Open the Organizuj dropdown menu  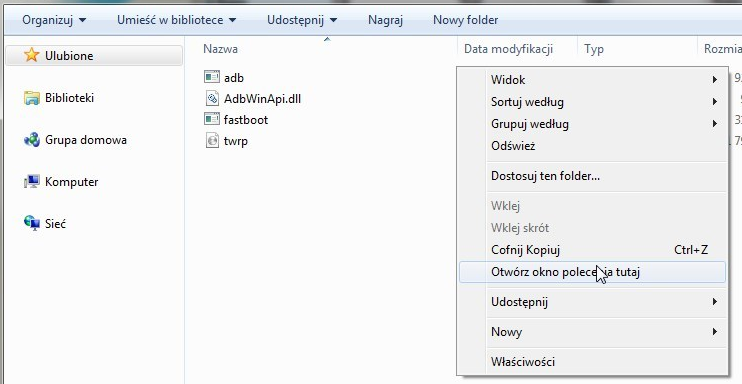coord(54,20)
